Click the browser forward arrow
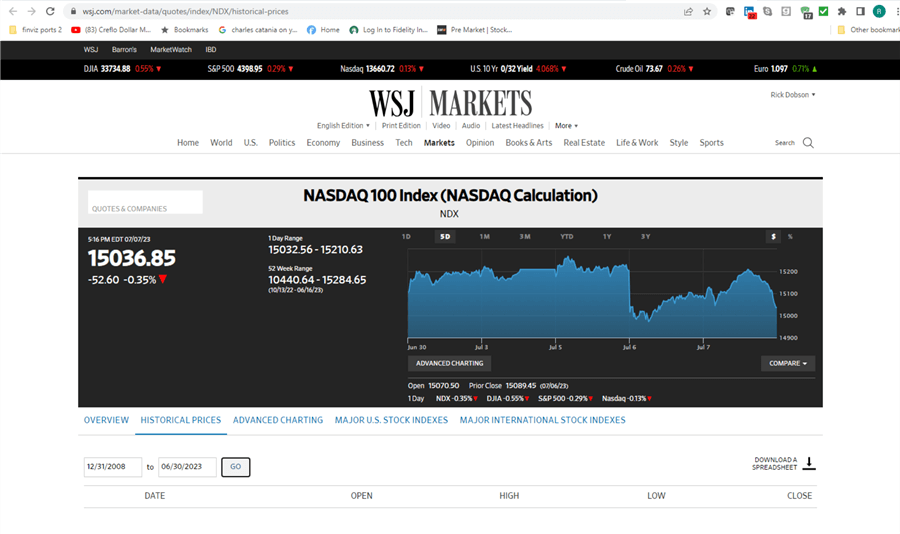 point(31,11)
